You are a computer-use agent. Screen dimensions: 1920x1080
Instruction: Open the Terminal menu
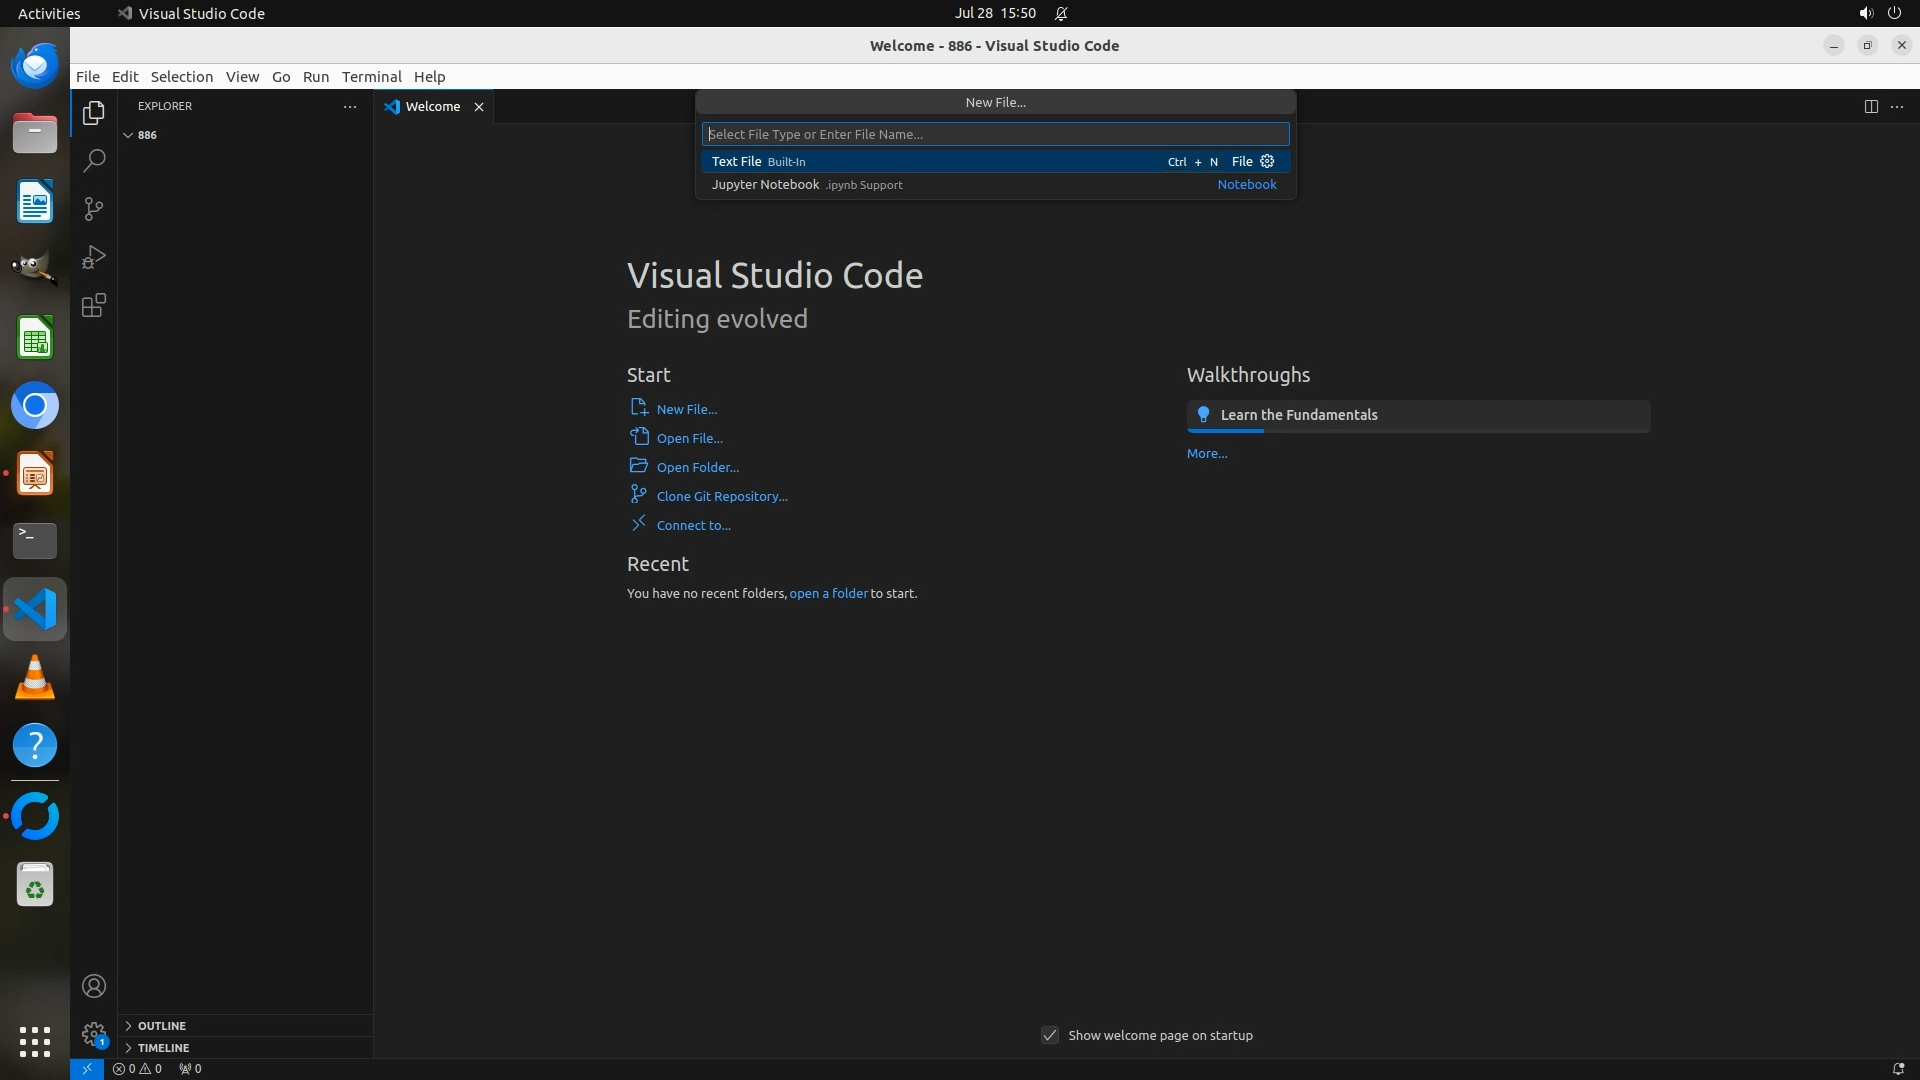tap(371, 77)
